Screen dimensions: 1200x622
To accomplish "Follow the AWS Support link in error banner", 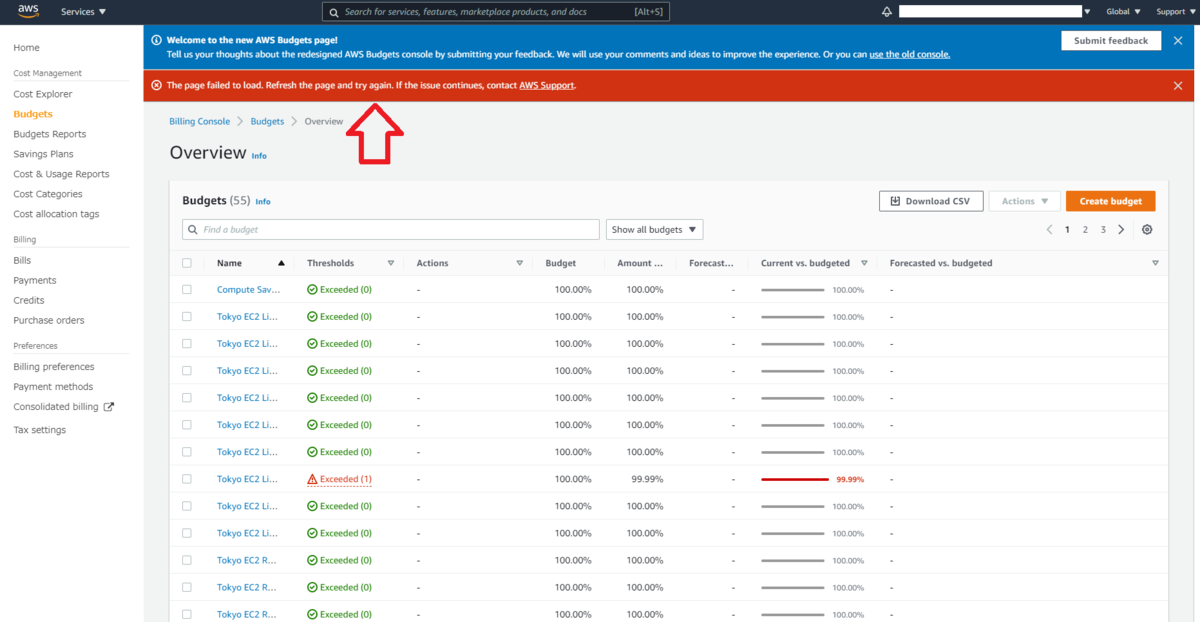I will point(546,86).
